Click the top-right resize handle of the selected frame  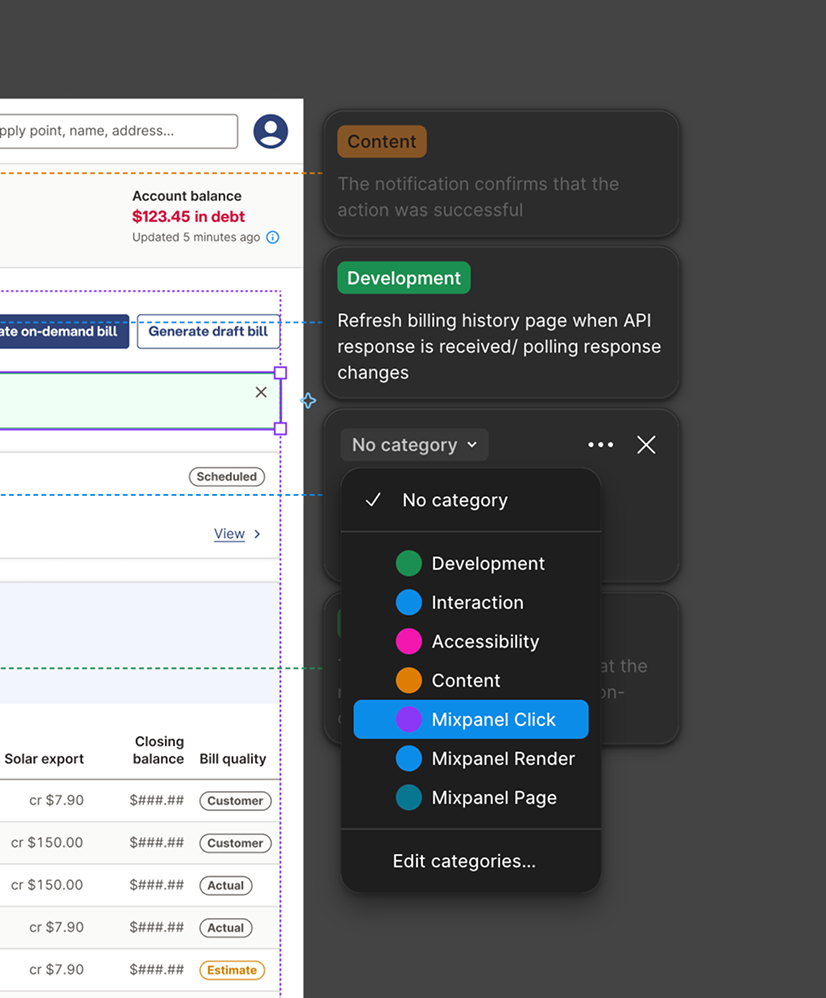point(280,373)
